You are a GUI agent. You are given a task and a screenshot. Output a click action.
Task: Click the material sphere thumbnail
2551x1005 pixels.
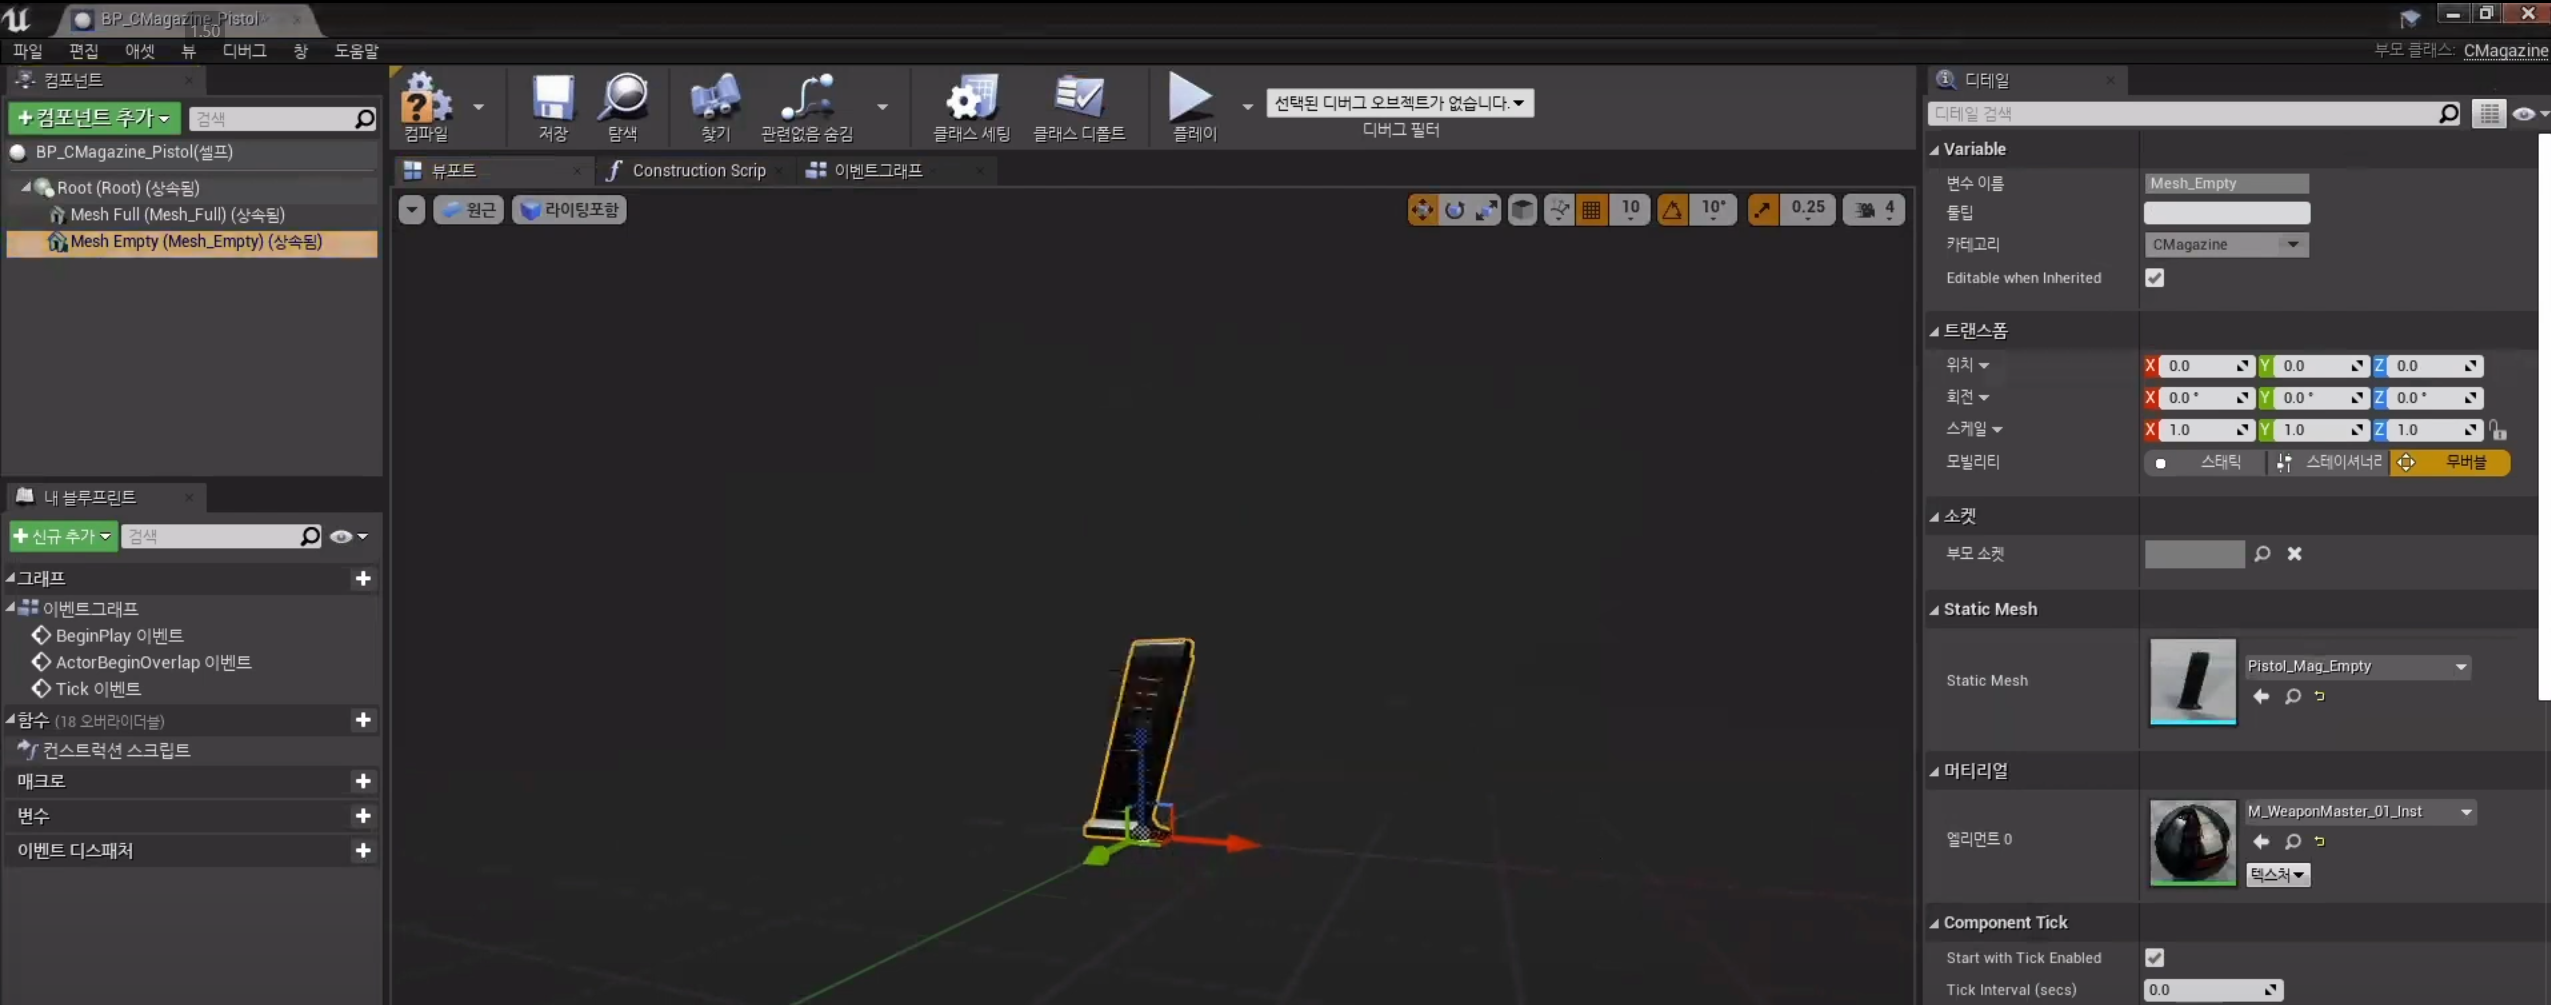point(2192,842)
